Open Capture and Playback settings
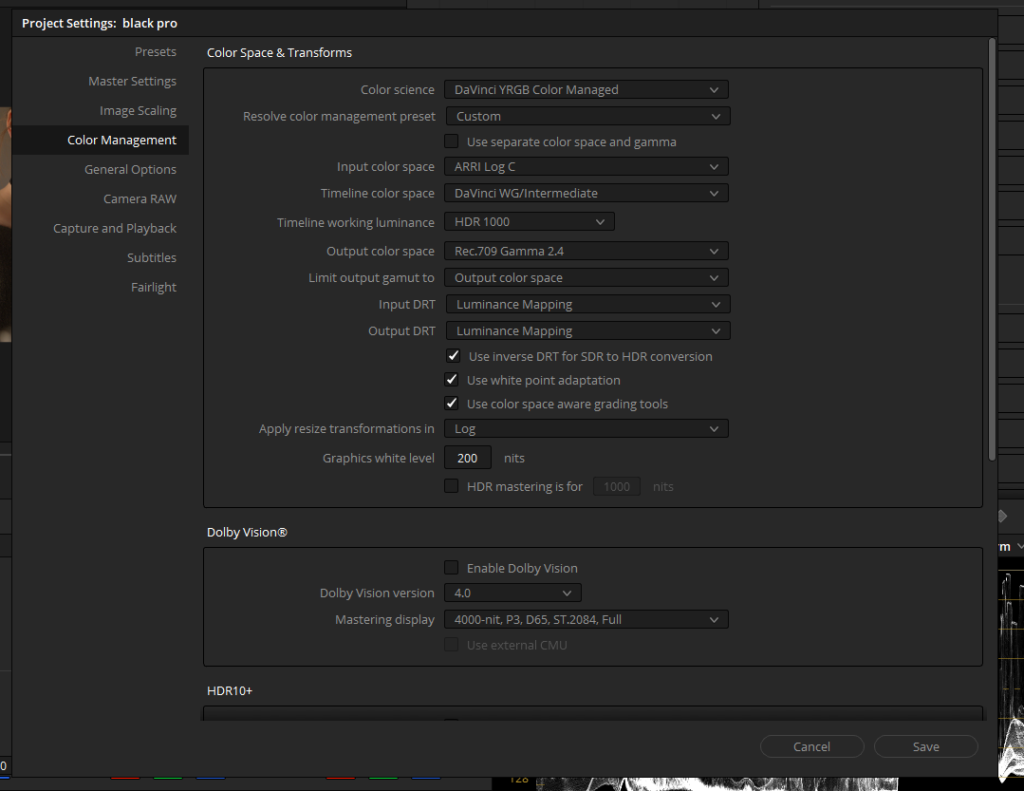1024x791 pixels. [x=114, y=228]
